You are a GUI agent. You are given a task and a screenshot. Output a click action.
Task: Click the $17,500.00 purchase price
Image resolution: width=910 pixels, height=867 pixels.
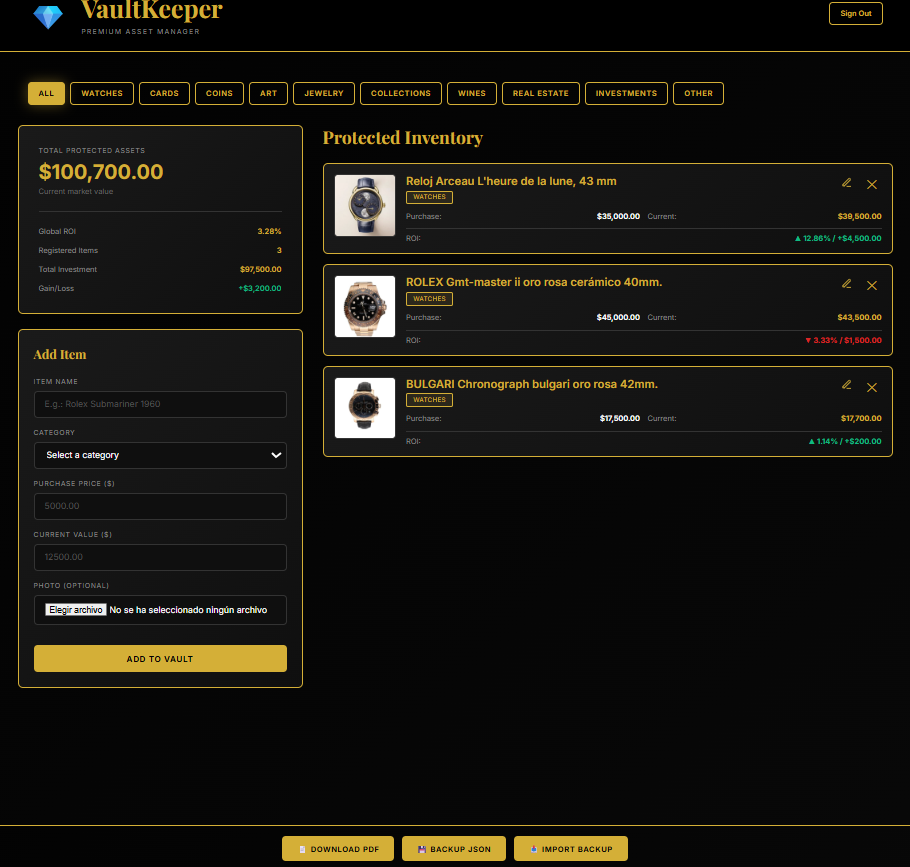point(620,418)
